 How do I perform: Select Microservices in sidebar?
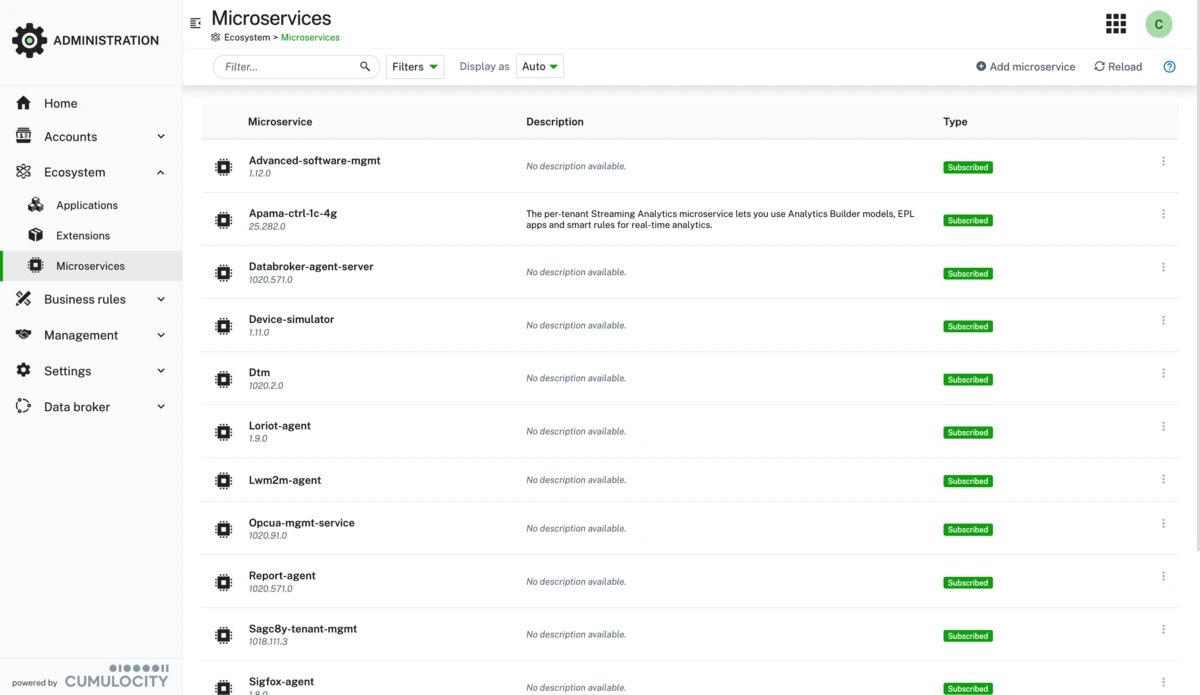91,266
